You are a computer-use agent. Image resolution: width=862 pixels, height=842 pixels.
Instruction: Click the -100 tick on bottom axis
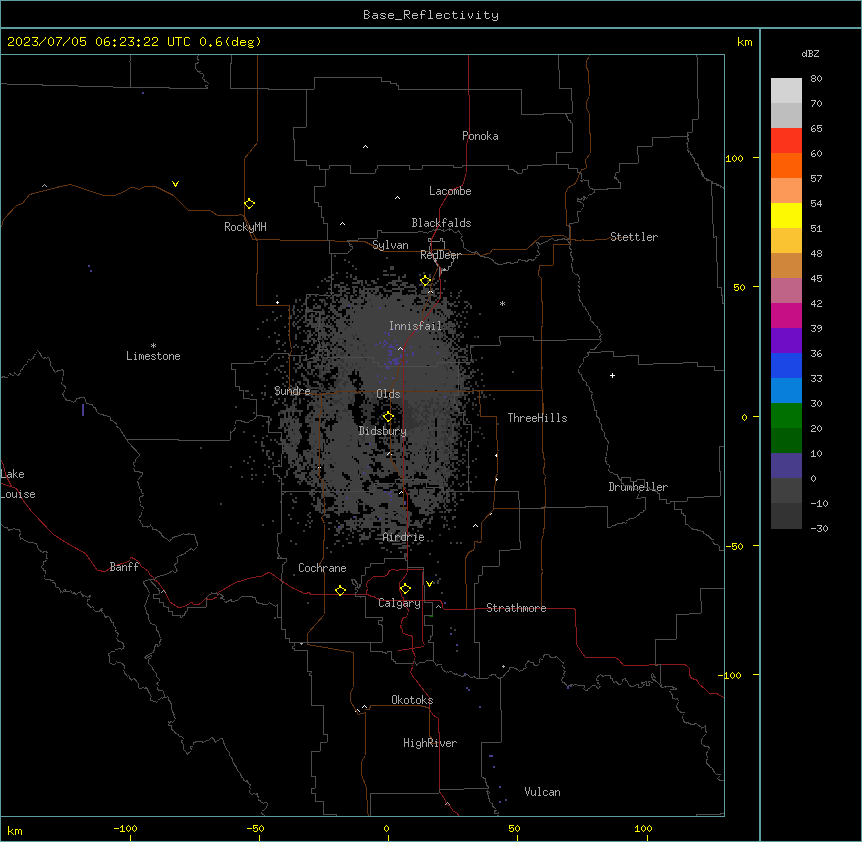[125, 828]
